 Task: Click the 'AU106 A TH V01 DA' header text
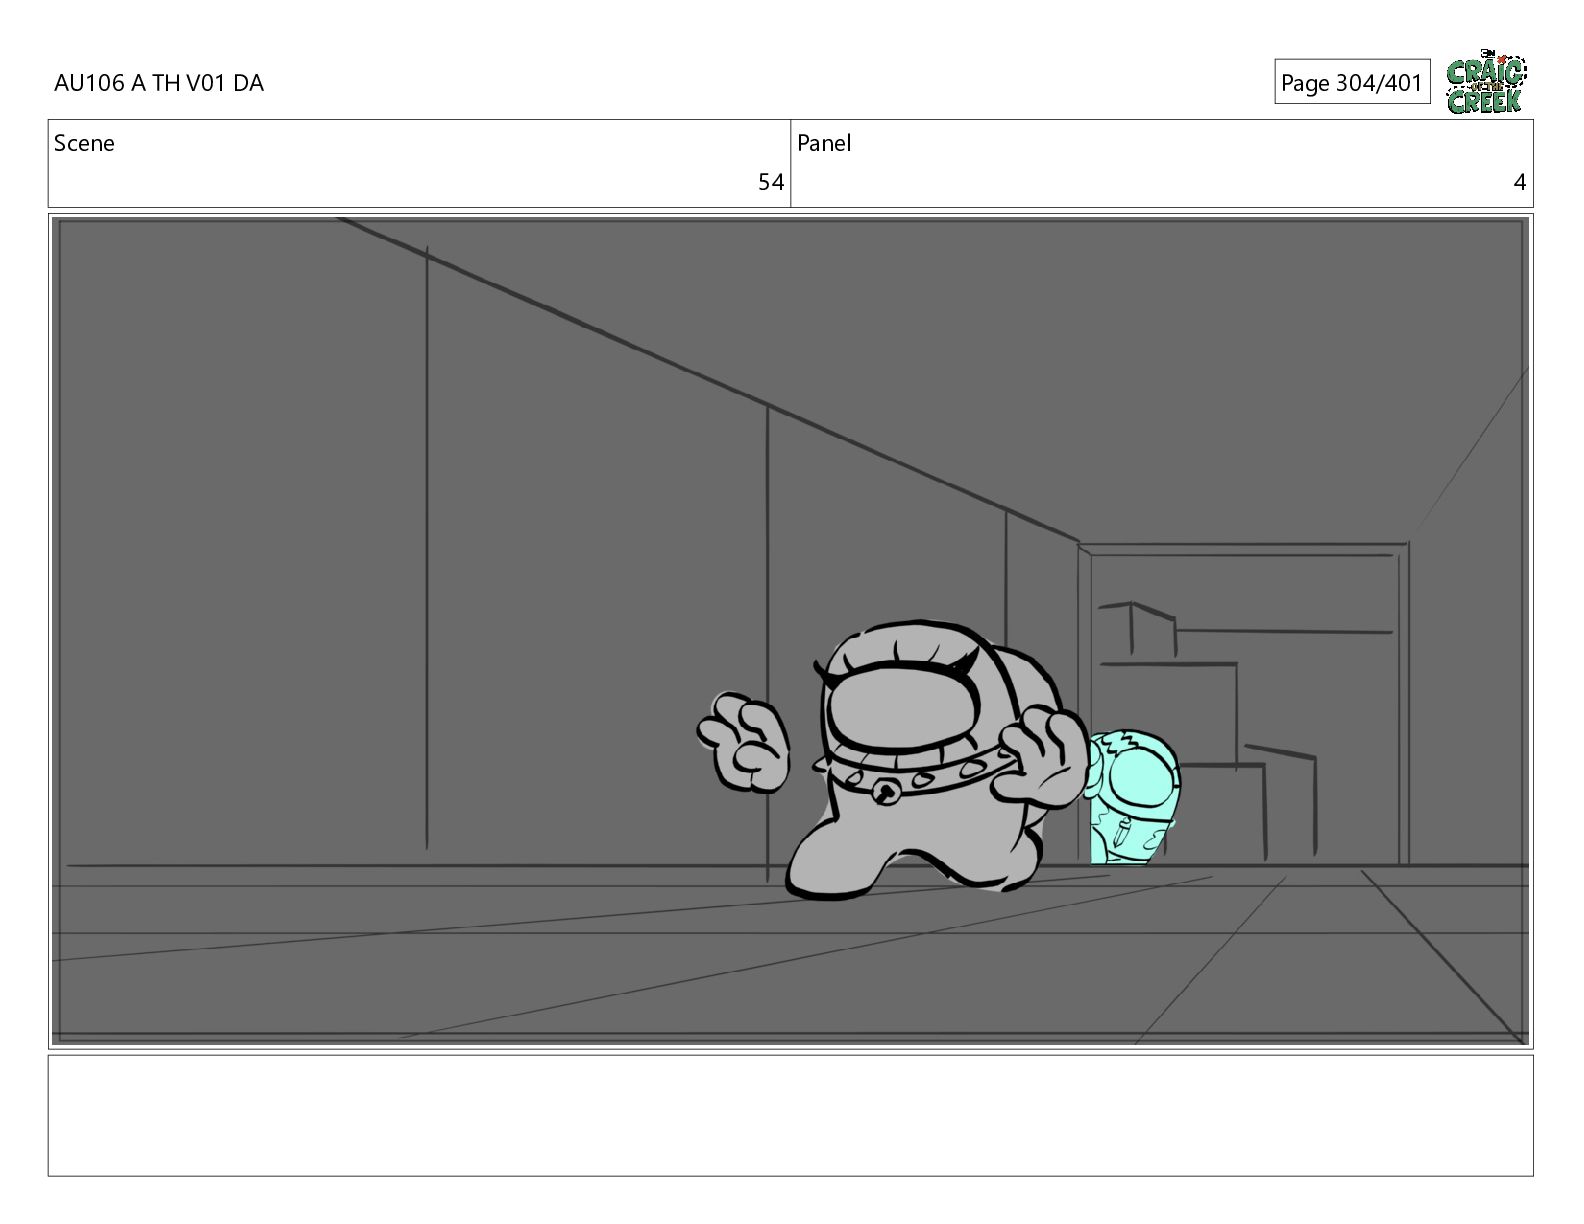point(159,83)
